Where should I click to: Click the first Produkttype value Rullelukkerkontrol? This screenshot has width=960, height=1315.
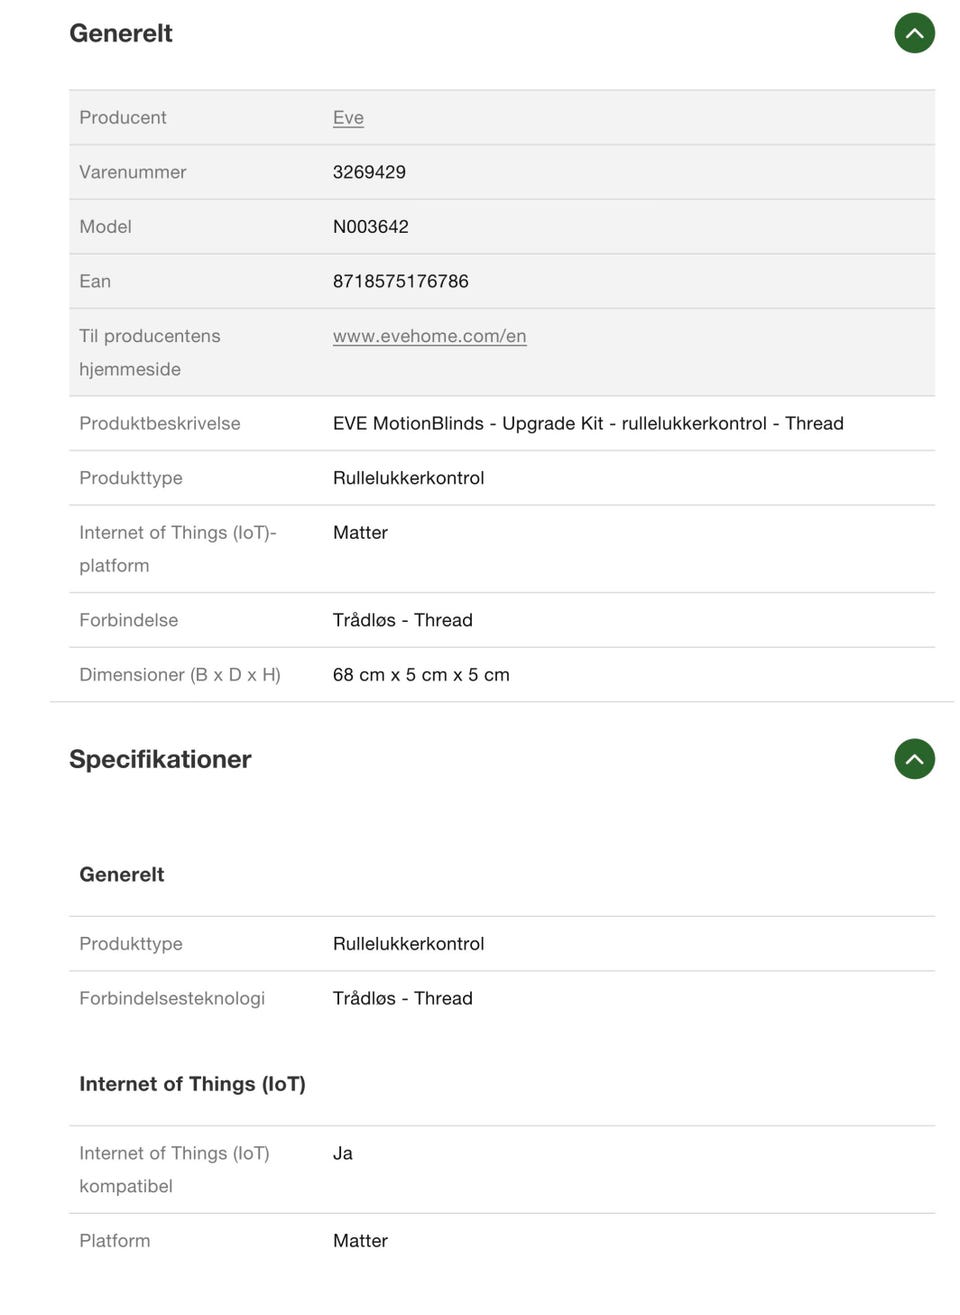tap(408, 478)
